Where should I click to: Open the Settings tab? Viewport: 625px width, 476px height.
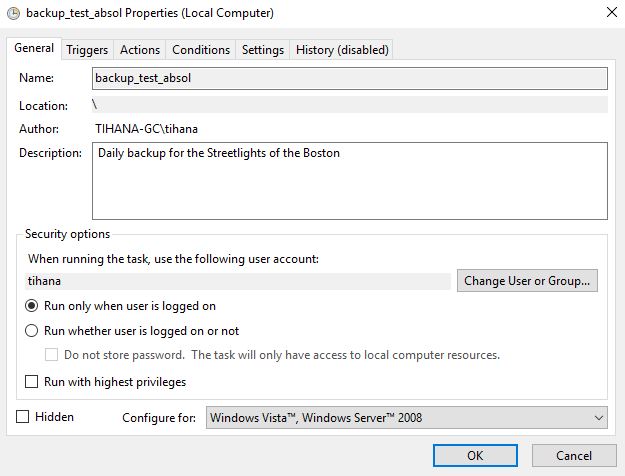(x=263, y=50)
